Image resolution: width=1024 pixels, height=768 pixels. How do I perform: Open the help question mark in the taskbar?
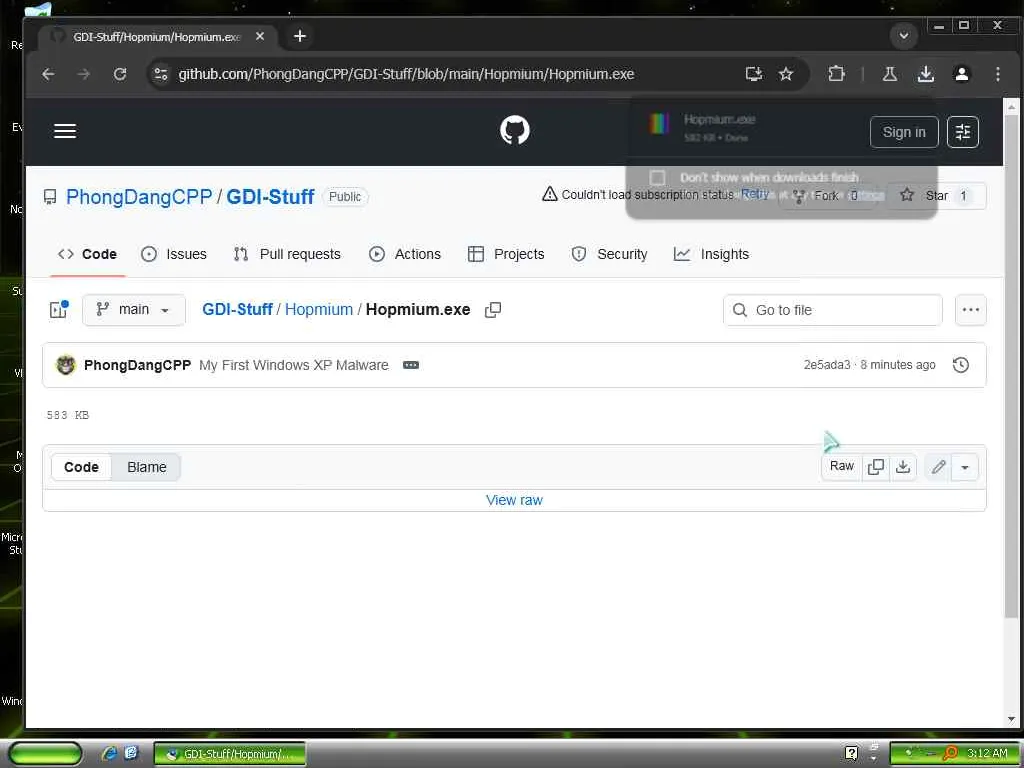[851, 754]
